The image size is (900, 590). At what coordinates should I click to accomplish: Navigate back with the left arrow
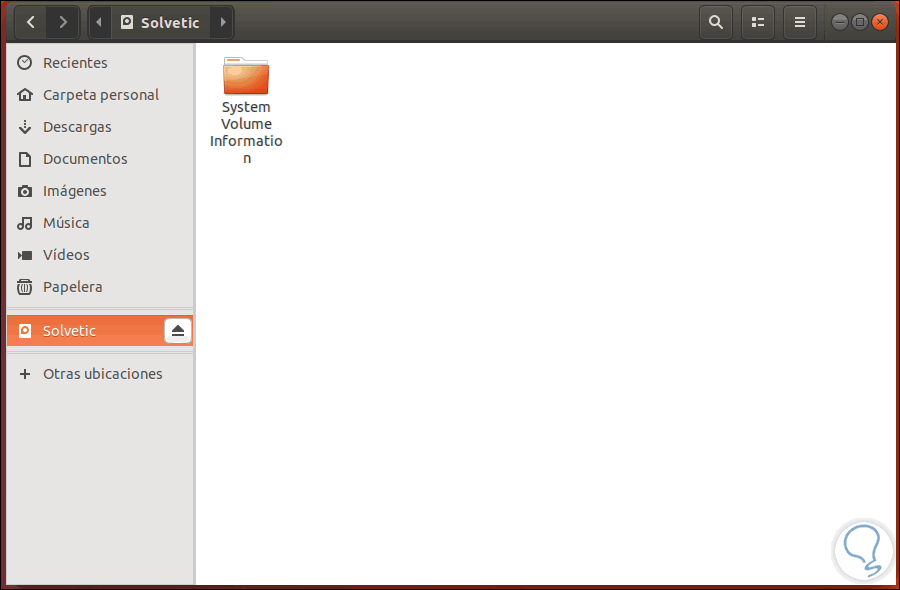[x=30, y=21]
